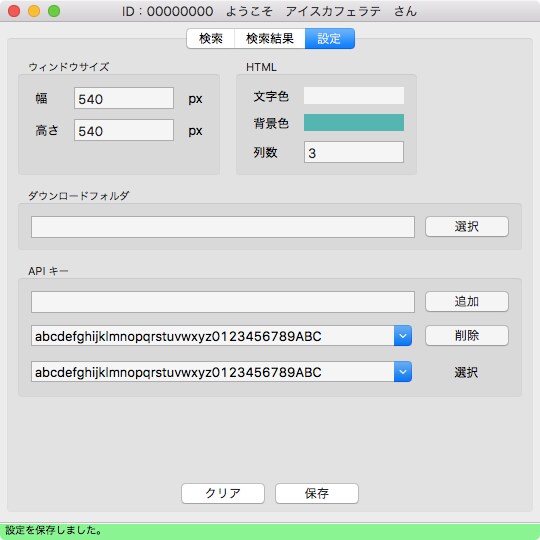Close the window with the red button

[x=14, y=11]
